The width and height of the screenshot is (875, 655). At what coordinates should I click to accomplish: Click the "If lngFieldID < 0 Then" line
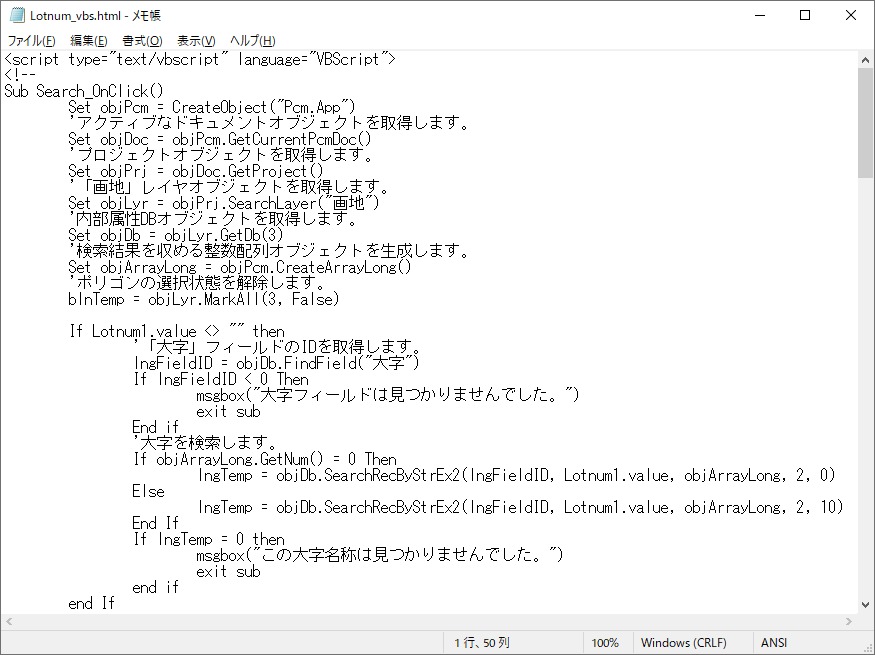tap(220, 379)
